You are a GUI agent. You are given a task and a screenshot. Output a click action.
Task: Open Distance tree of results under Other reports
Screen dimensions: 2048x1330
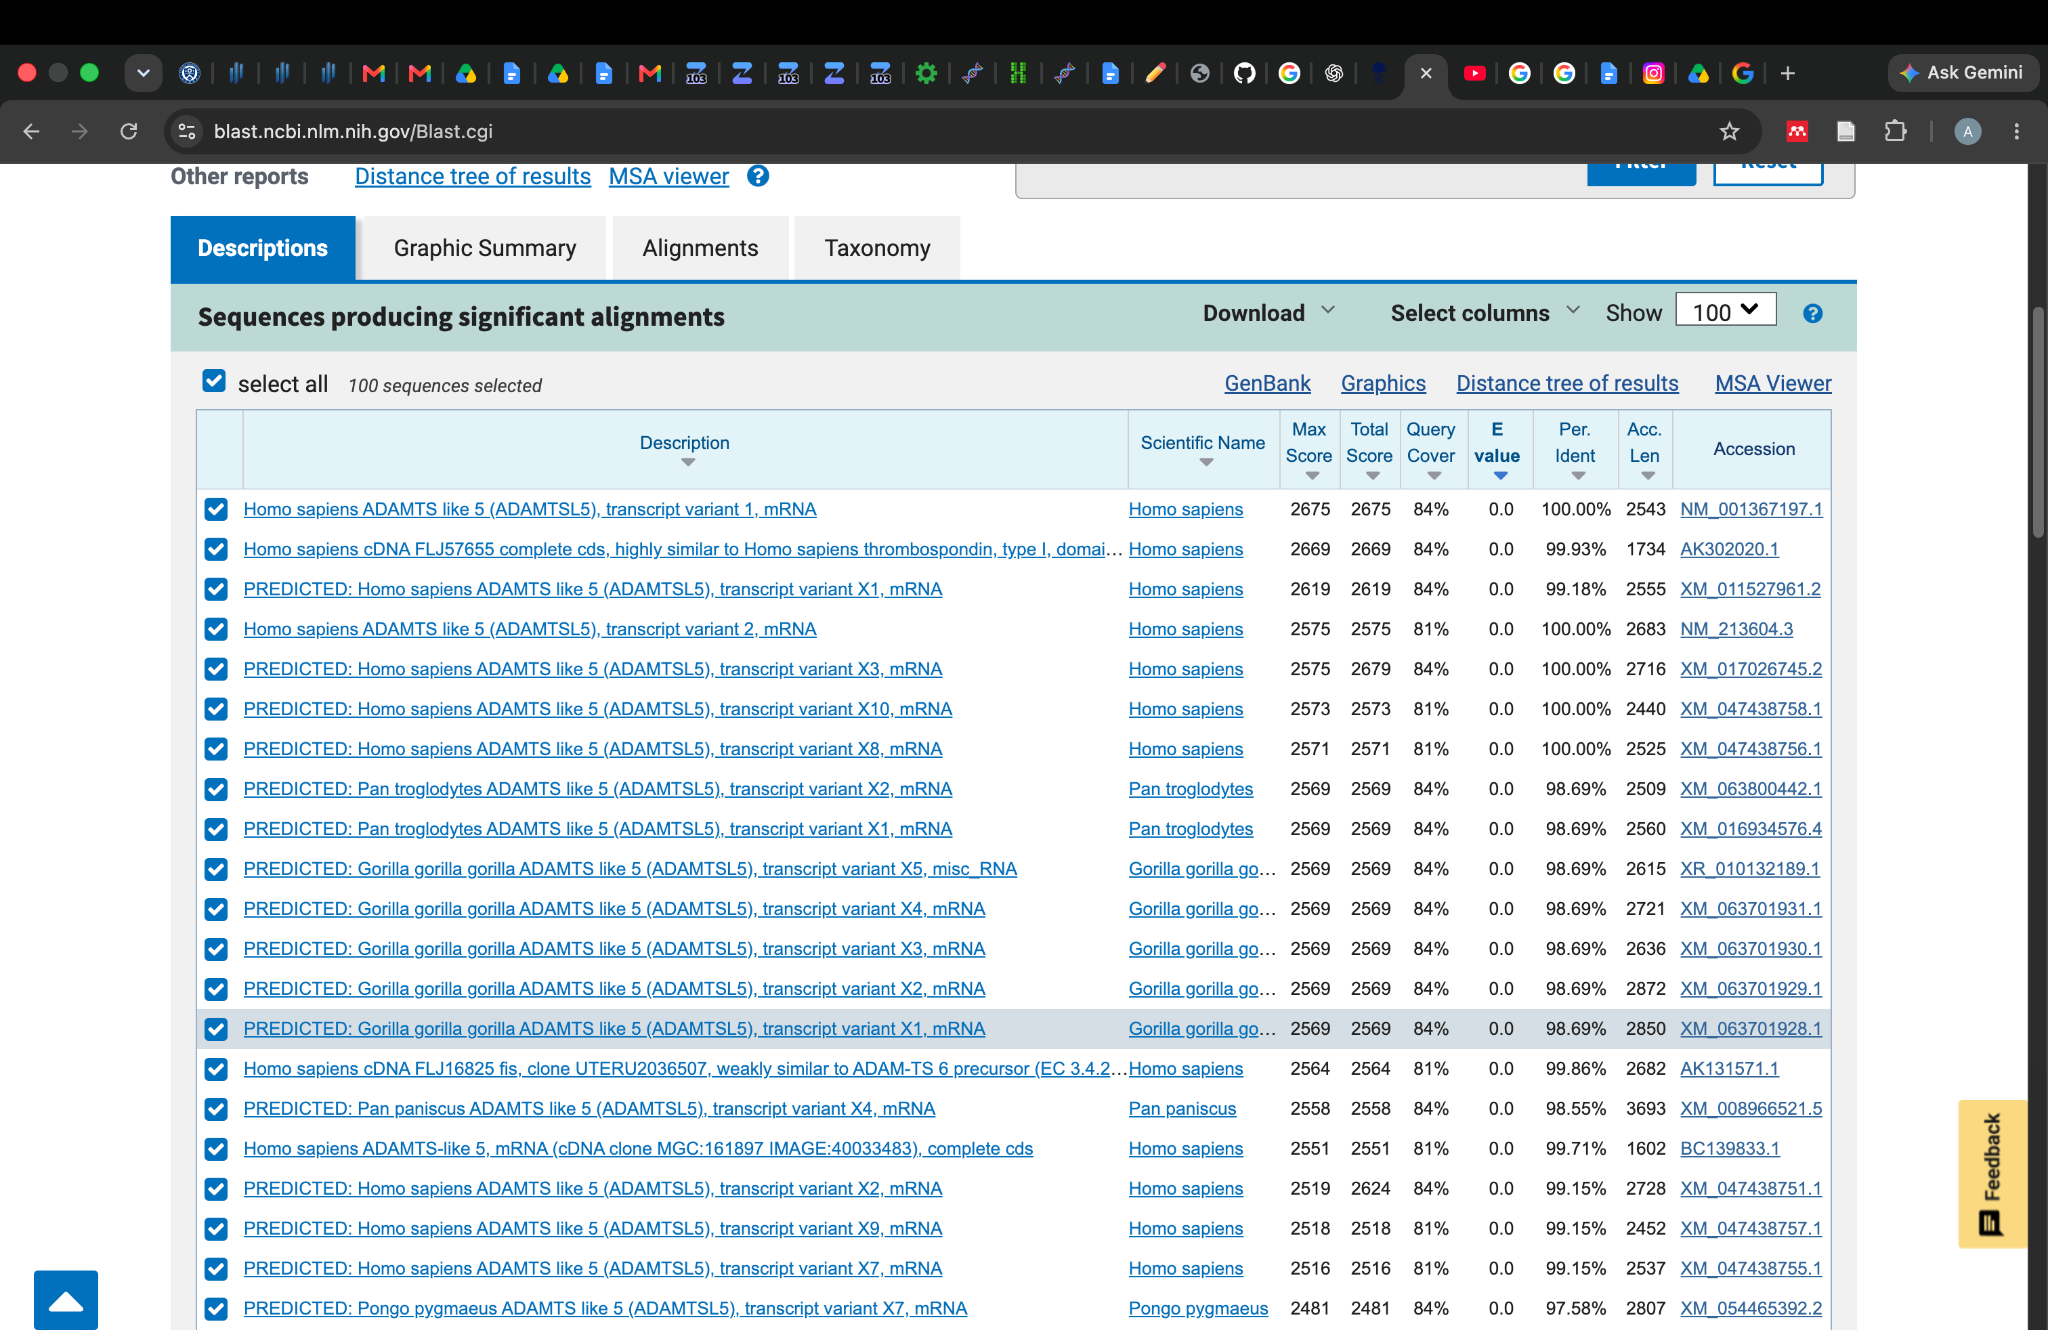tap(473, 176)
